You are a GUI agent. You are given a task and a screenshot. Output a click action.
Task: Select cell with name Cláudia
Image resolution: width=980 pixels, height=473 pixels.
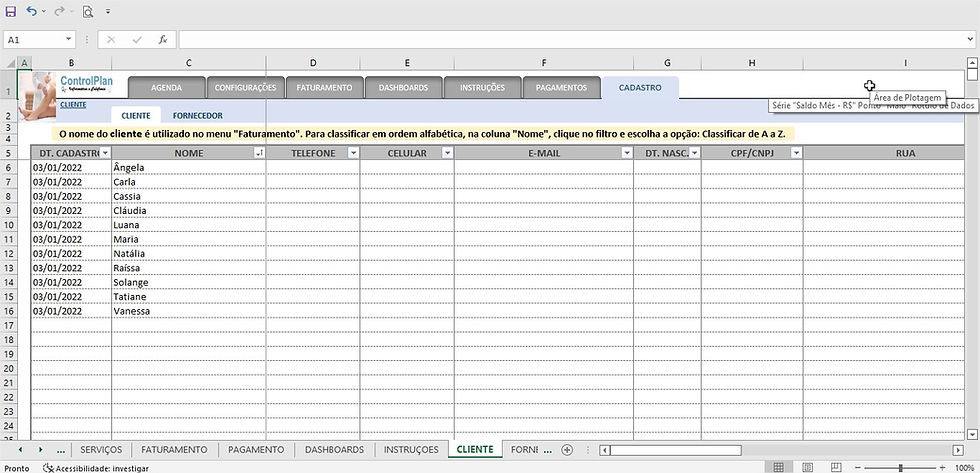click(x=189, y=211)
